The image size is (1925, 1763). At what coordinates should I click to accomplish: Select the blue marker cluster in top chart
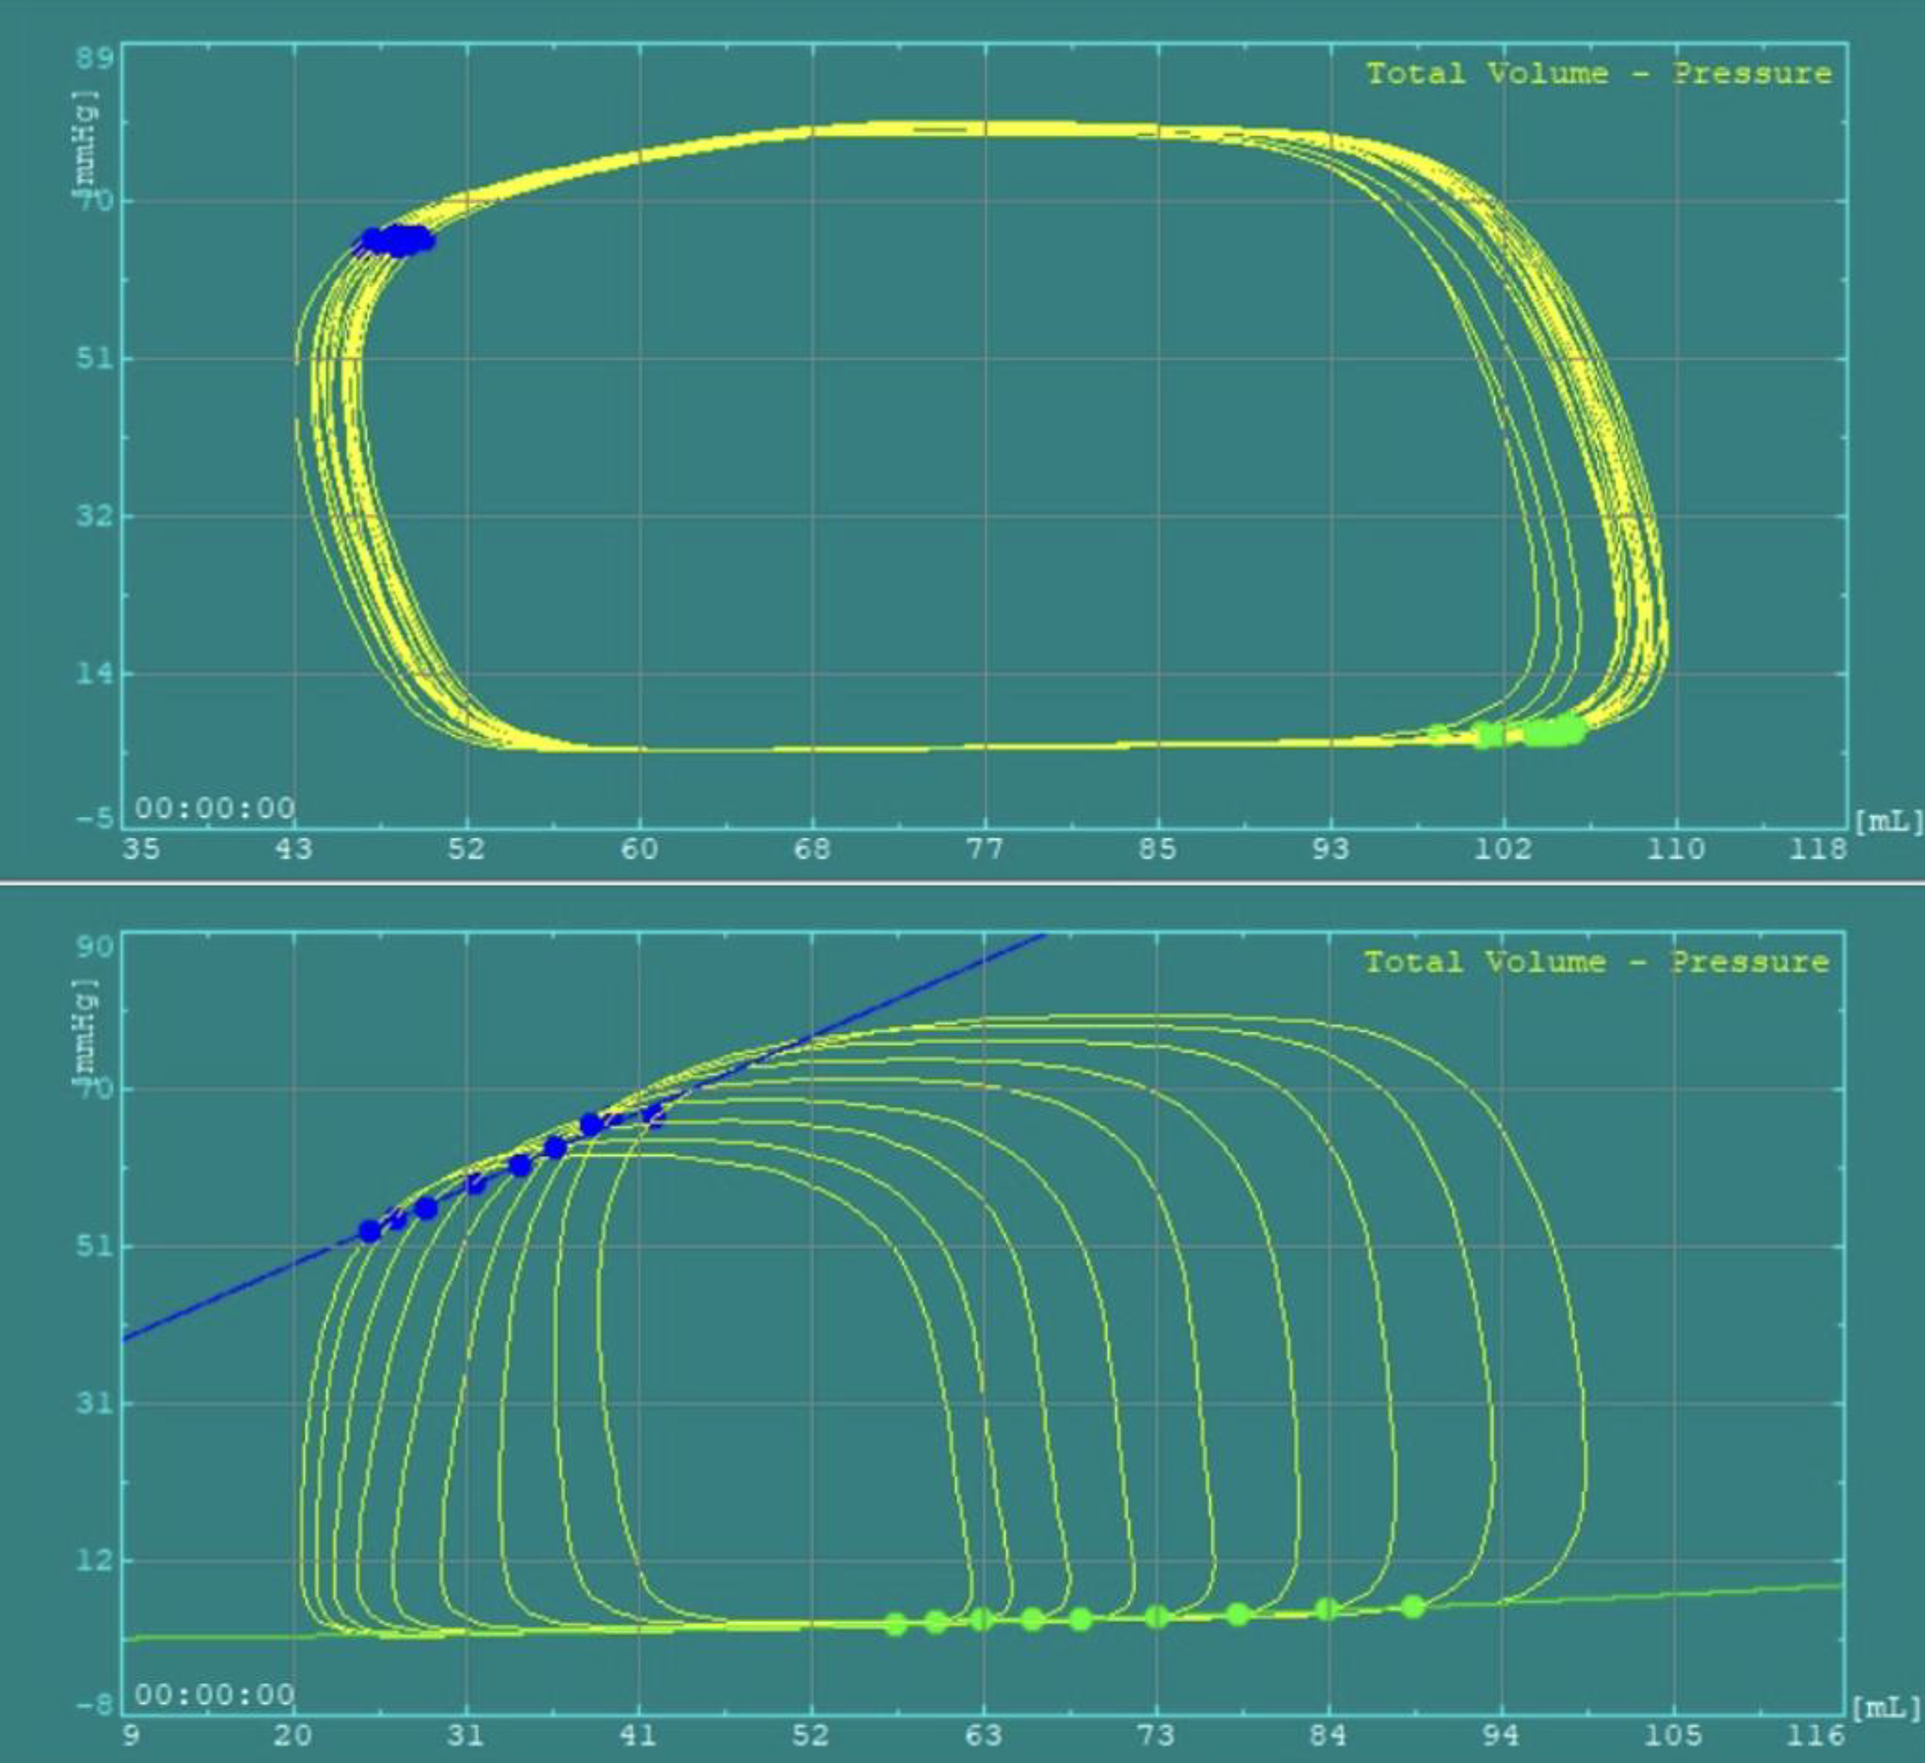(x=397, y=240)
